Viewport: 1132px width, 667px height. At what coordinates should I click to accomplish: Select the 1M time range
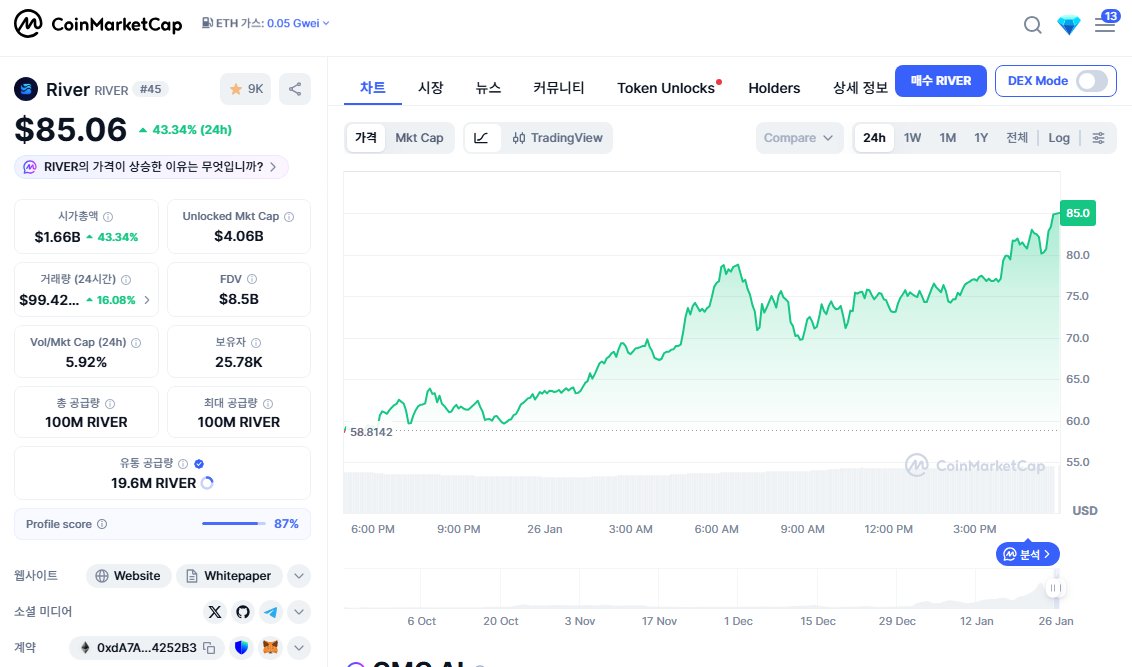click(x=948, y=138)
